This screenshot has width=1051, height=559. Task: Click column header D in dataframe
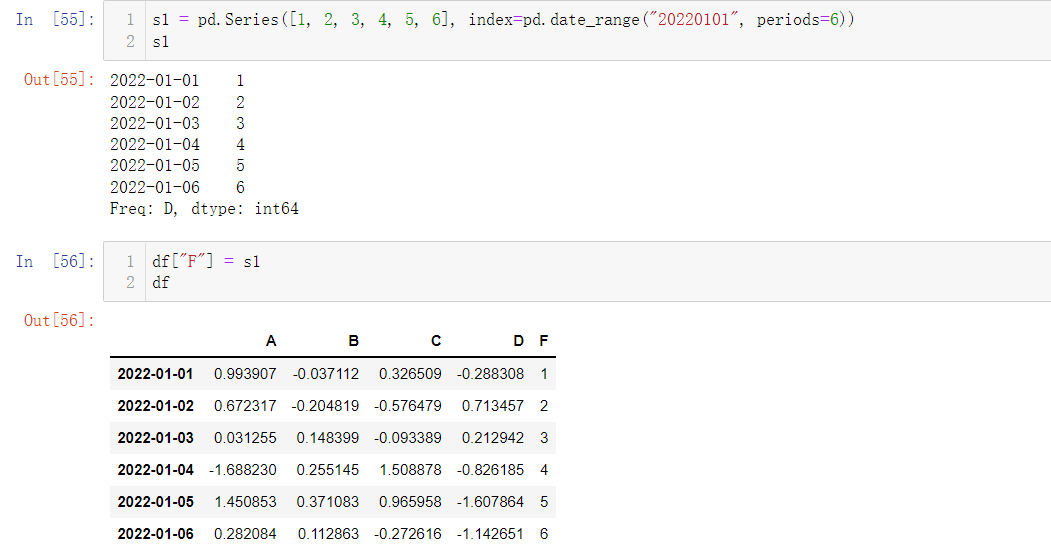tap(518, 341)
